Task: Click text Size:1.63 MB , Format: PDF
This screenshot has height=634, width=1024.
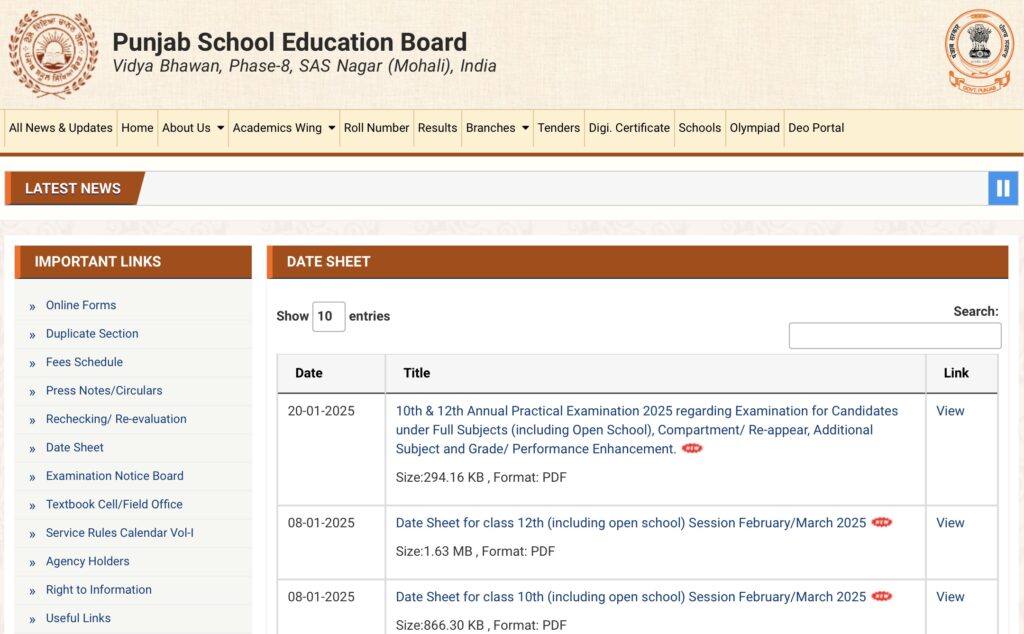Action: tap(475, 551)
